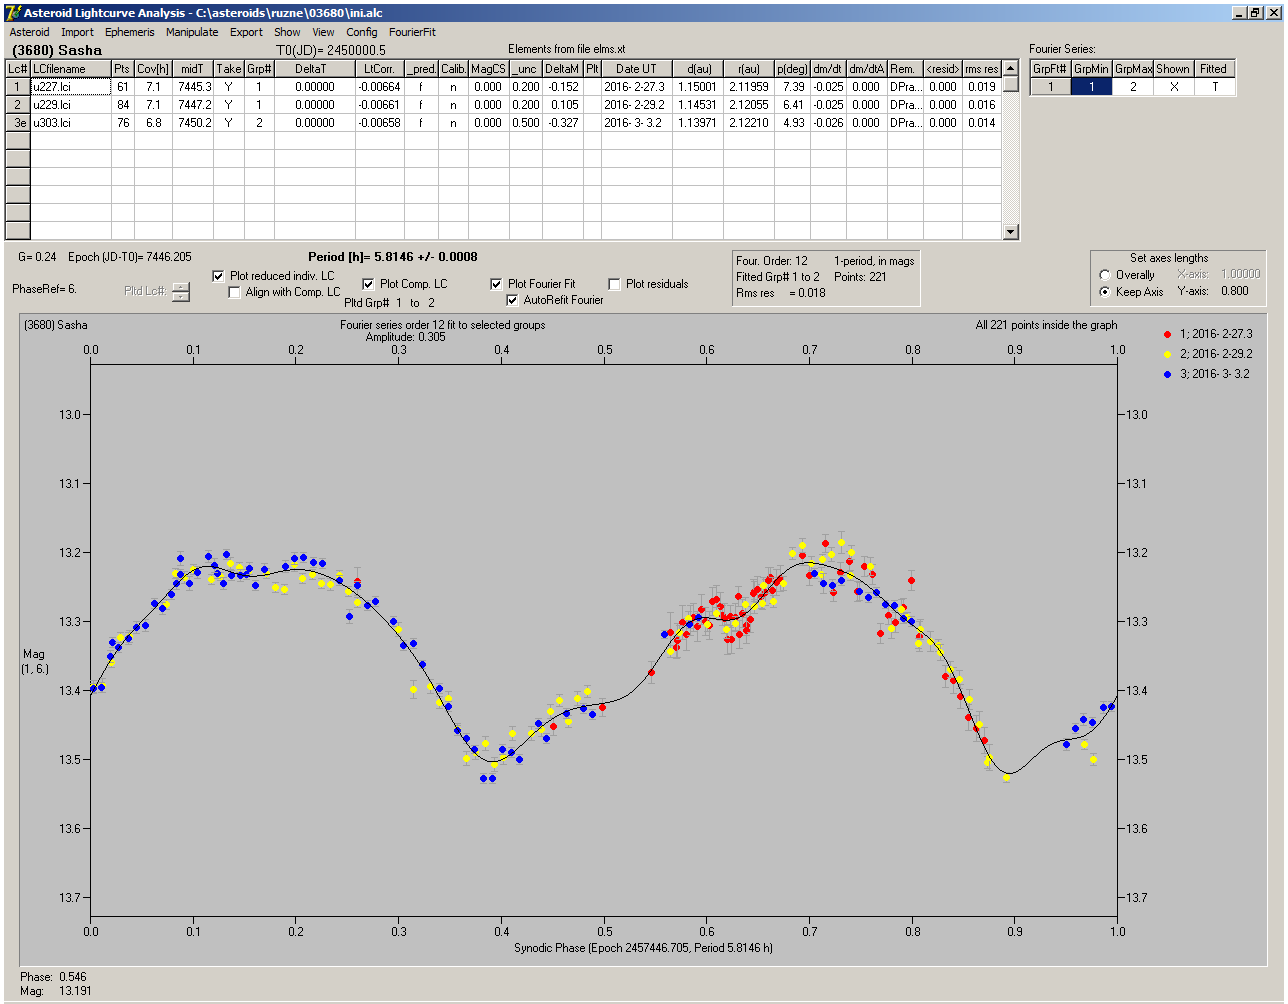The height and width of the screenshot is (1004, 1288).
Task: Toggle Plot Comp. LC checkbox
Action: pos(368,284)
